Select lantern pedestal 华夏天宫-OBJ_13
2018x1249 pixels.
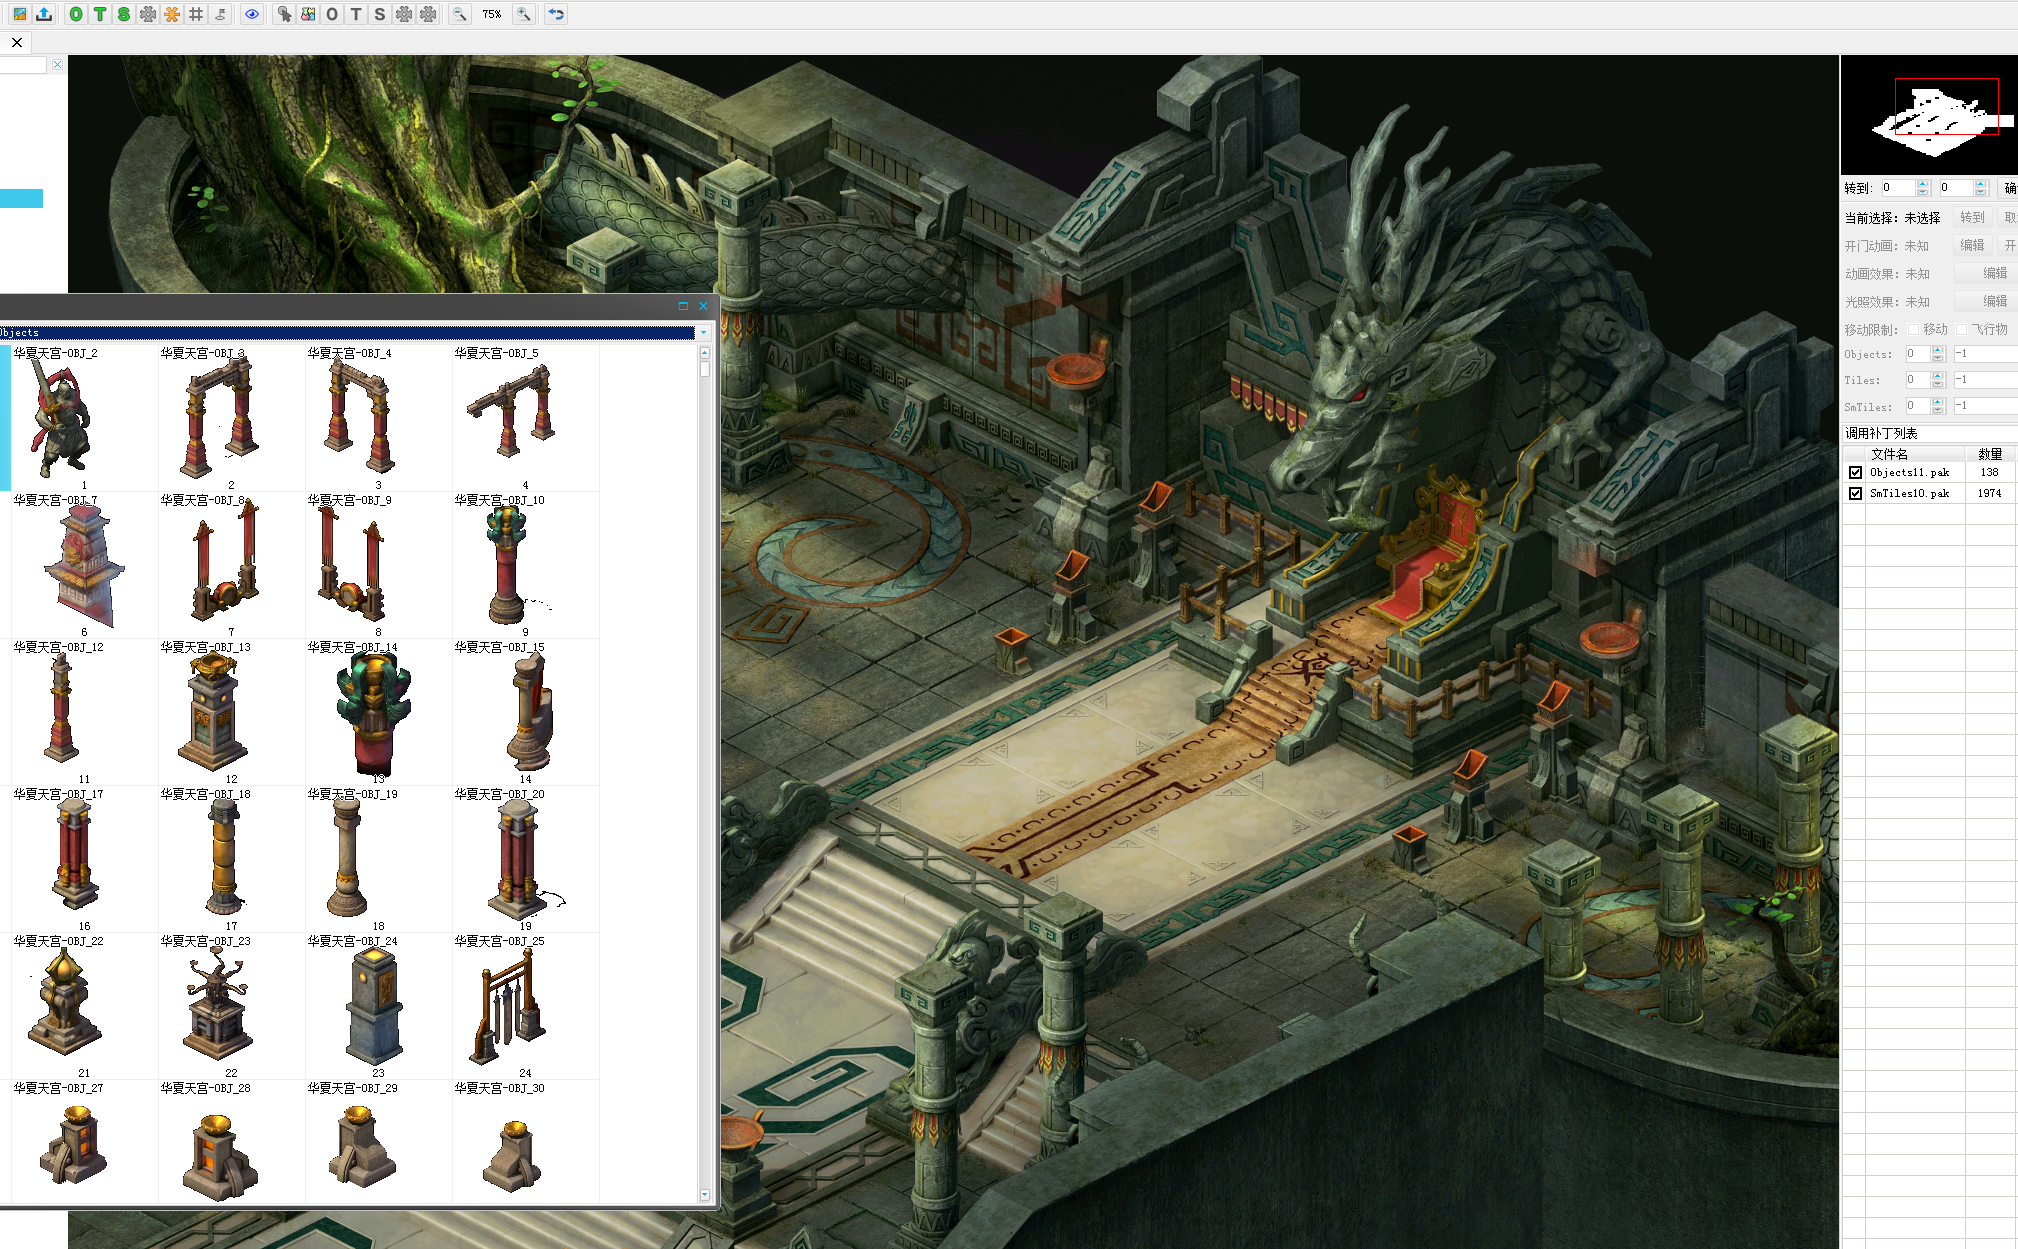tap(231, 711)
